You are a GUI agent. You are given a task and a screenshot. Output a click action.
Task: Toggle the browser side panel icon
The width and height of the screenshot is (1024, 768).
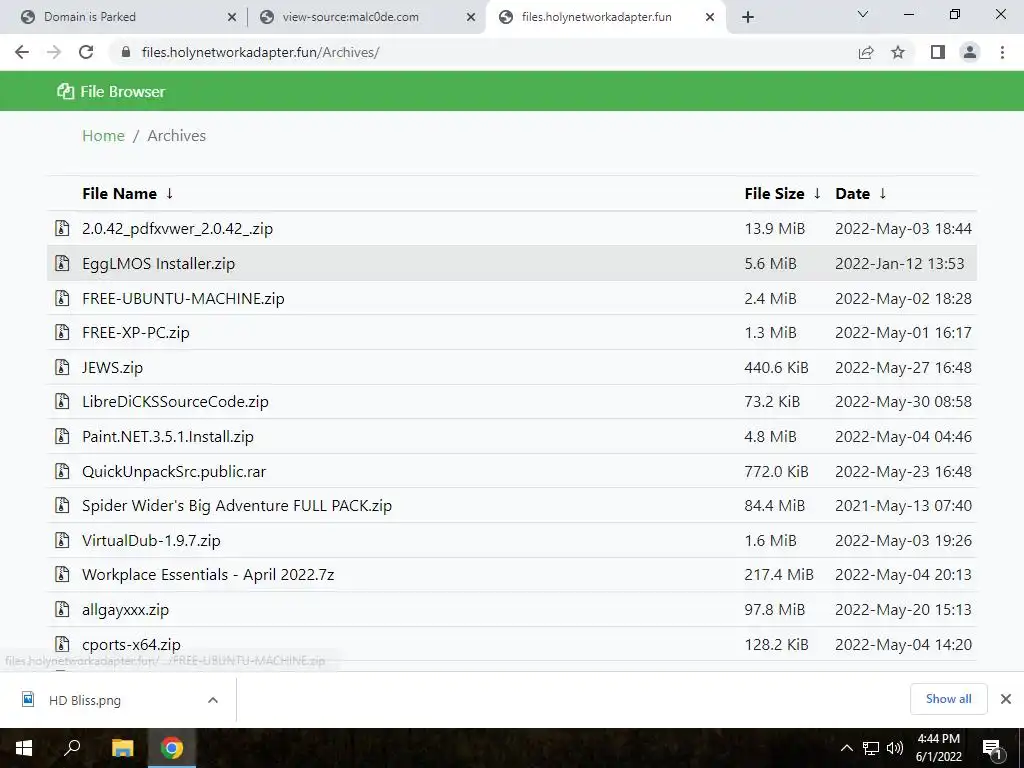tap(938, 52)
